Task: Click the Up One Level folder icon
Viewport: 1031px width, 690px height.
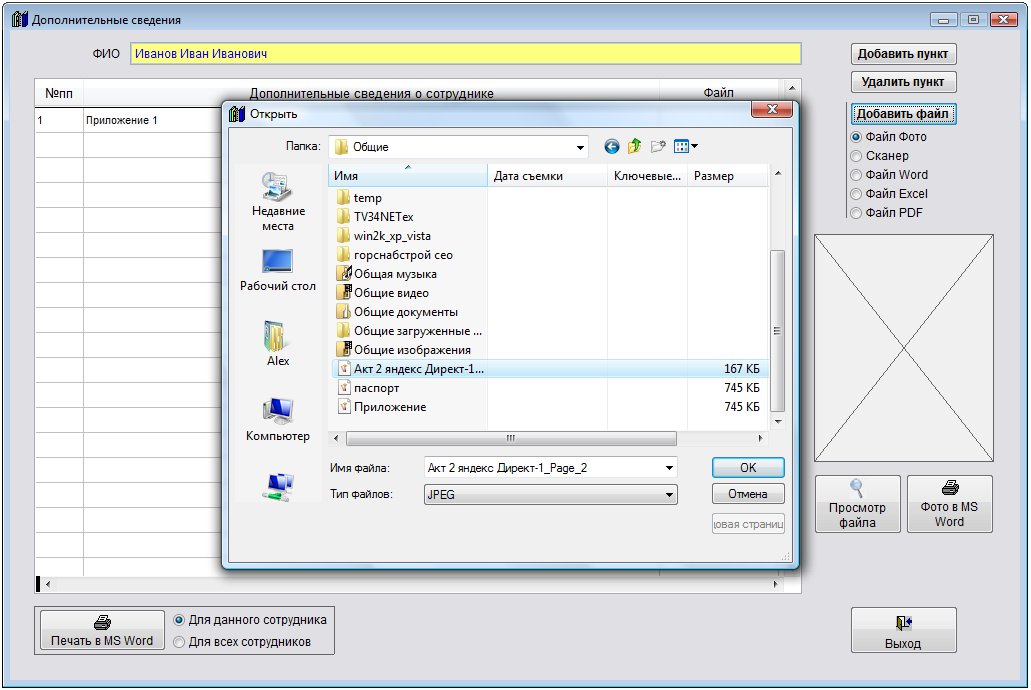Action: (x=634, y=147)
